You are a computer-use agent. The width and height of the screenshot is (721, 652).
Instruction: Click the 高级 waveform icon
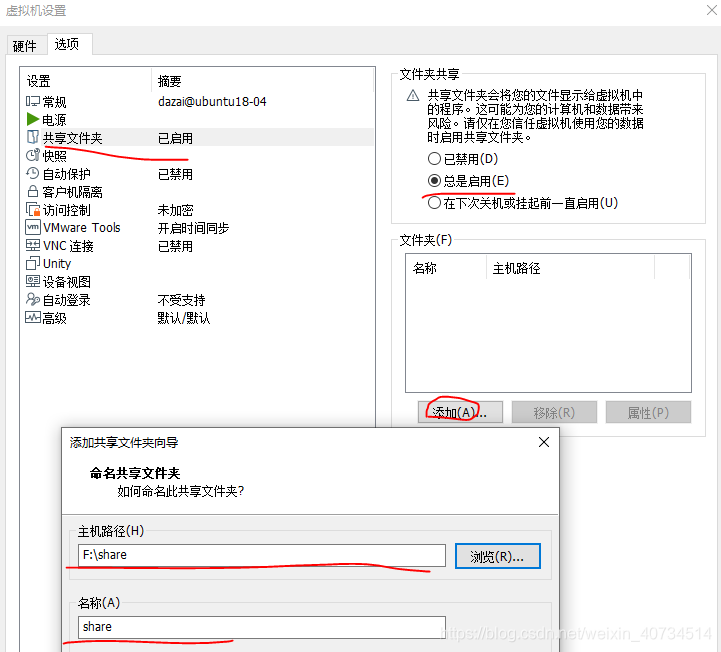[x=33, y=318]
